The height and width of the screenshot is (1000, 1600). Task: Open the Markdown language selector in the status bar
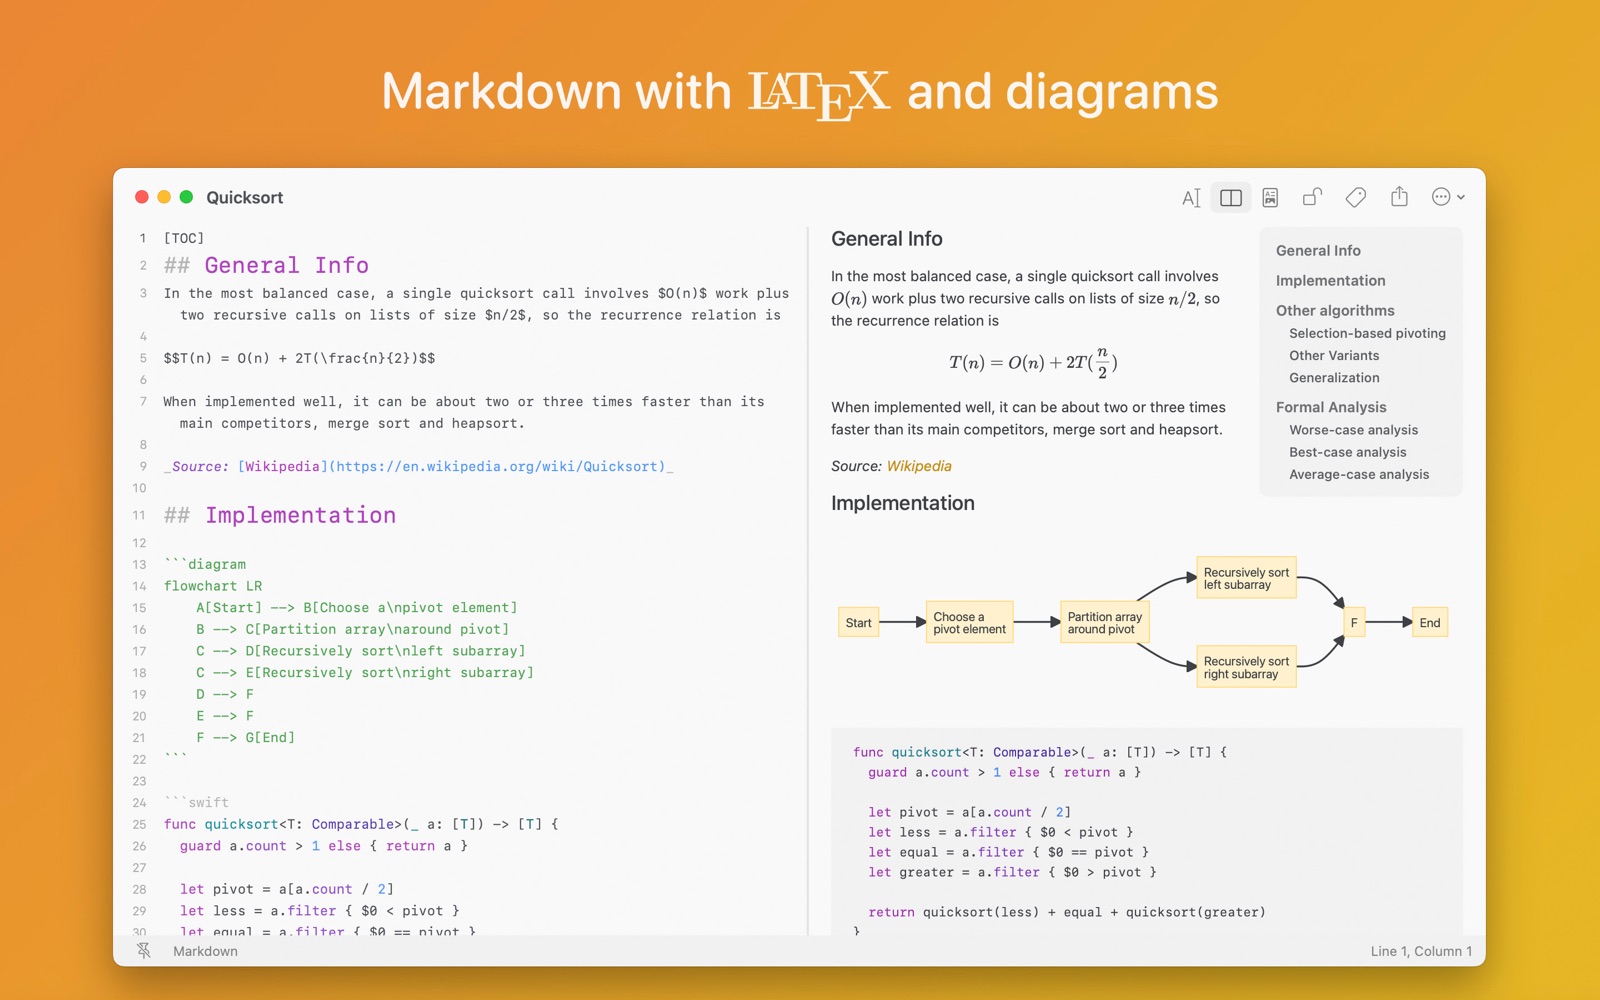point(205,951)
